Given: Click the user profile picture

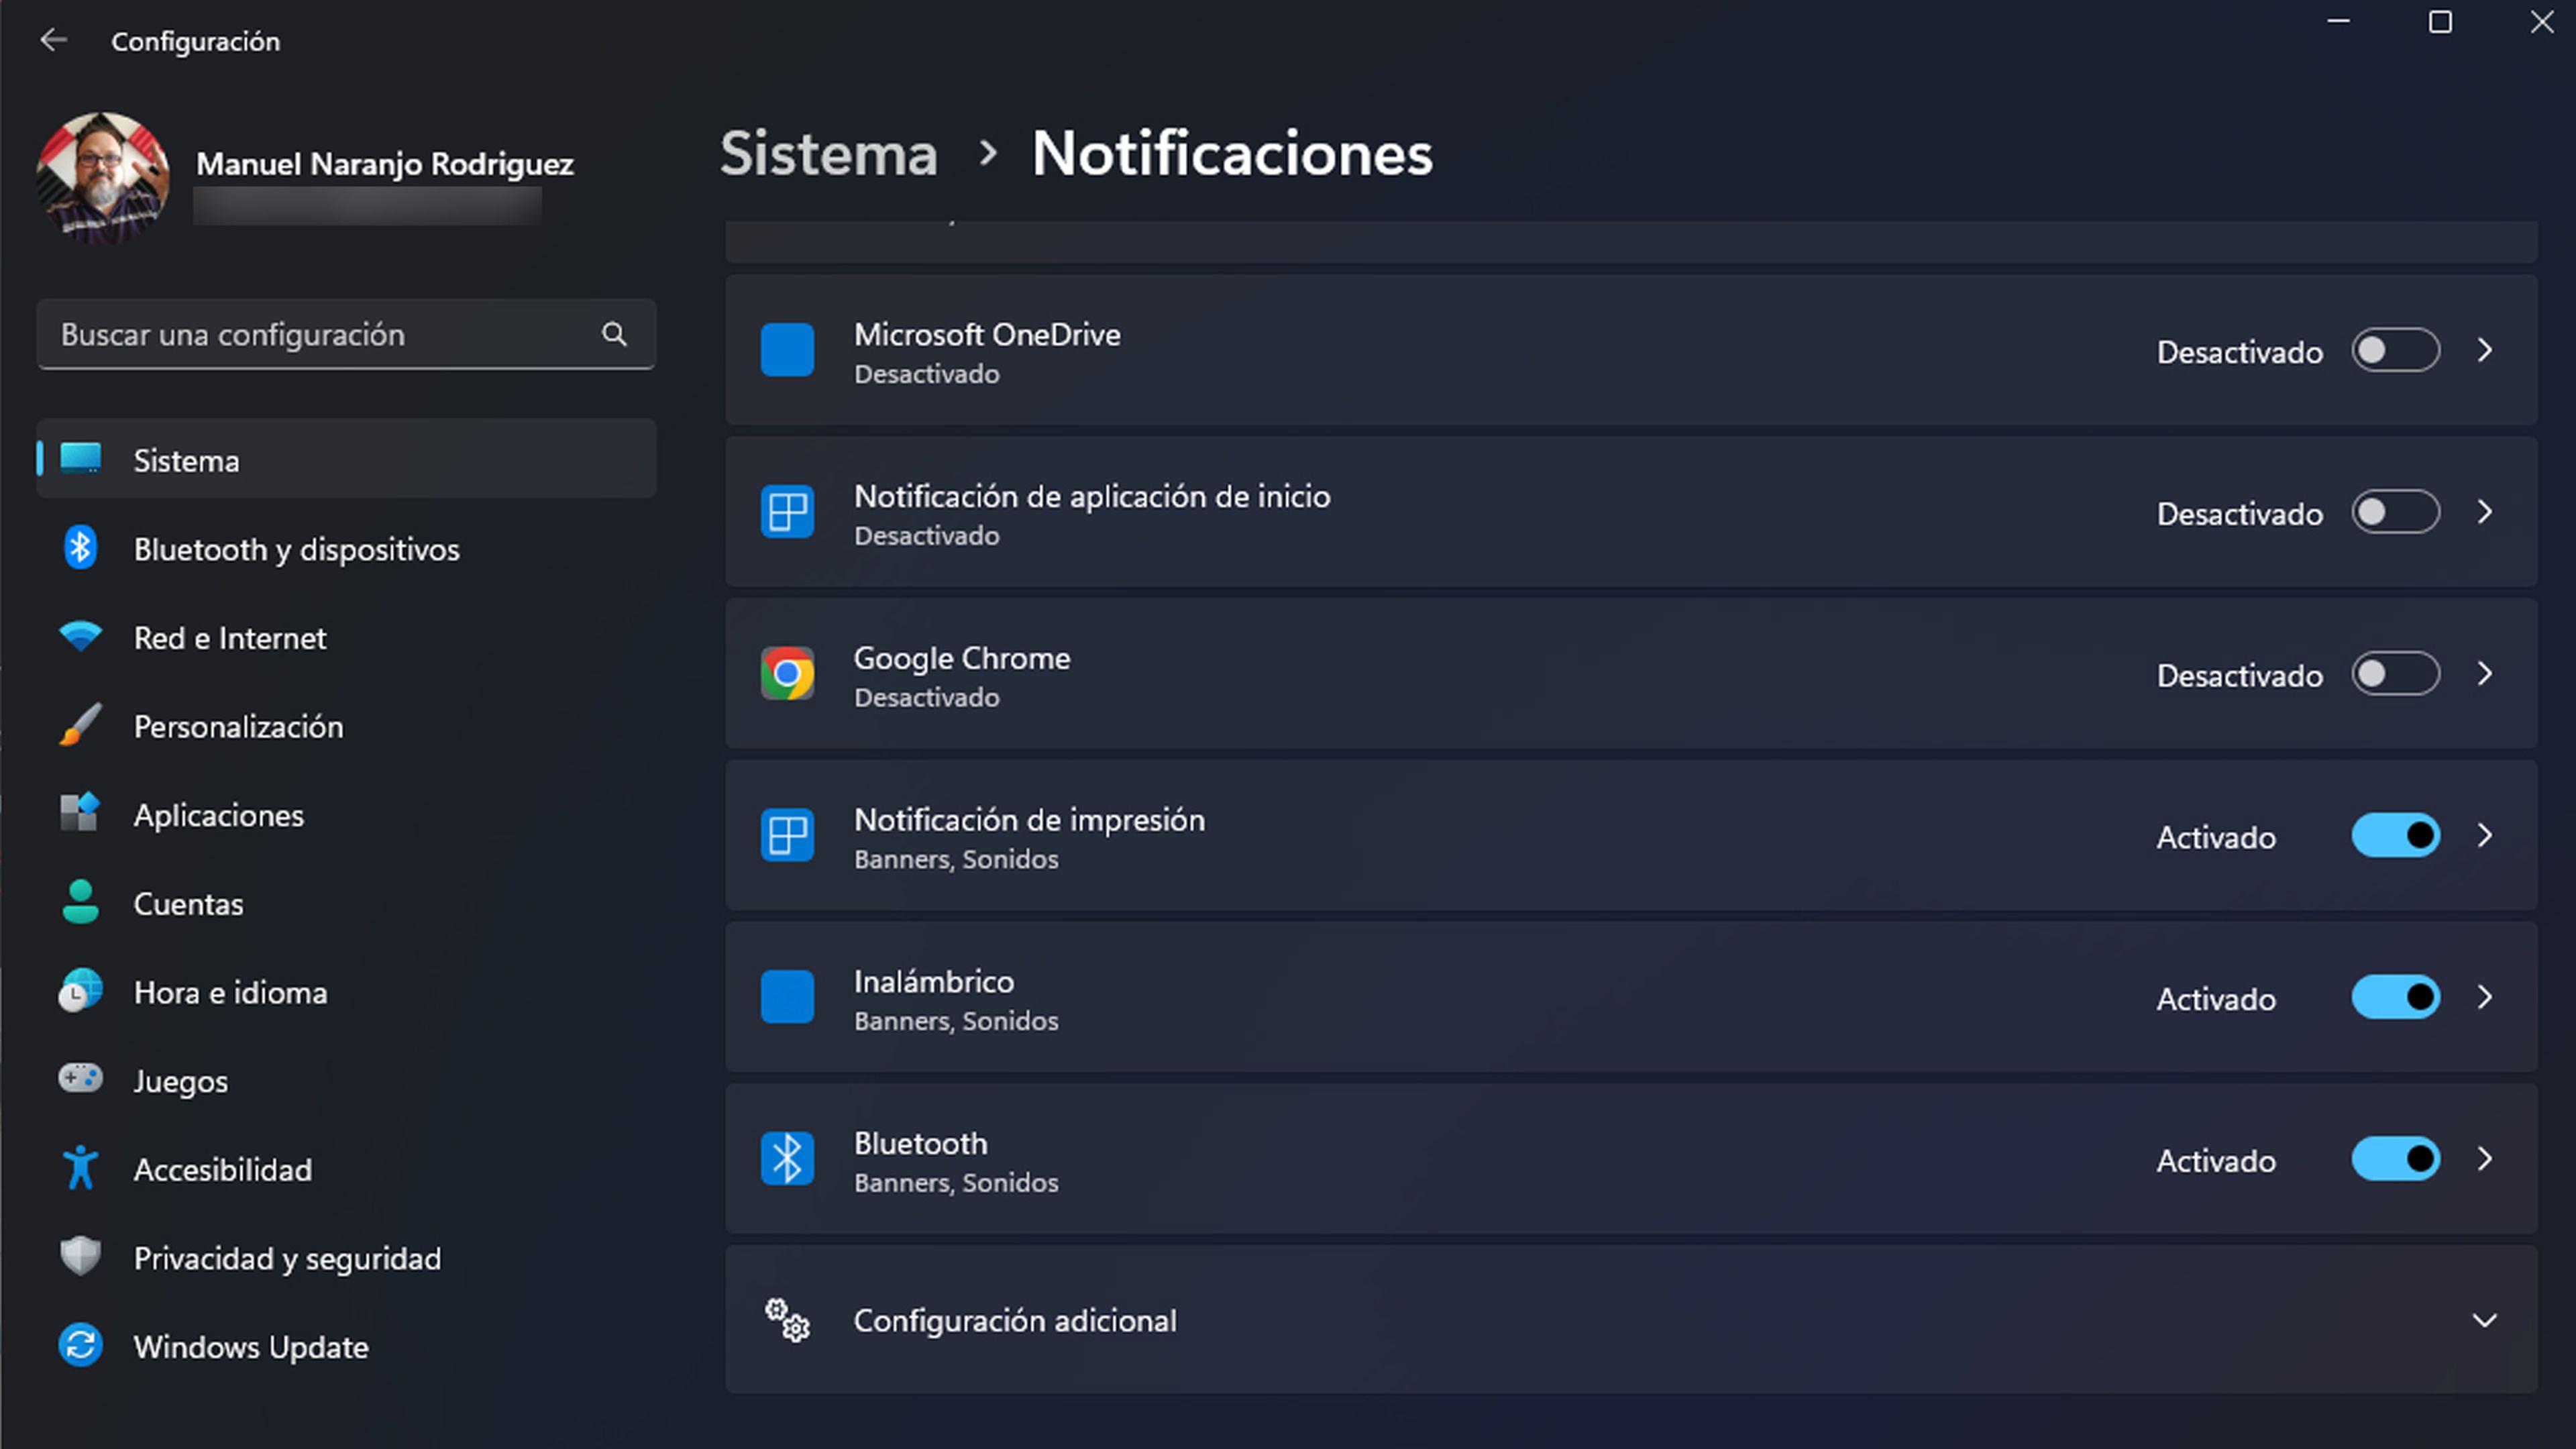Looking at the screenshot, I should click(x=102, y=178).
